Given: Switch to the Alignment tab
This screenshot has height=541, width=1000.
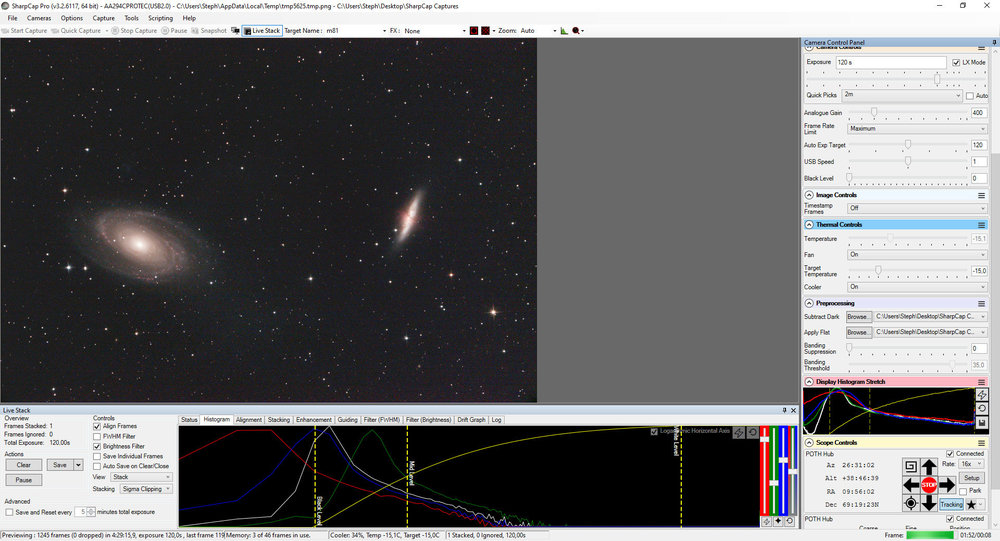Looking at the screenshot, I should click(x=249, y=420).
